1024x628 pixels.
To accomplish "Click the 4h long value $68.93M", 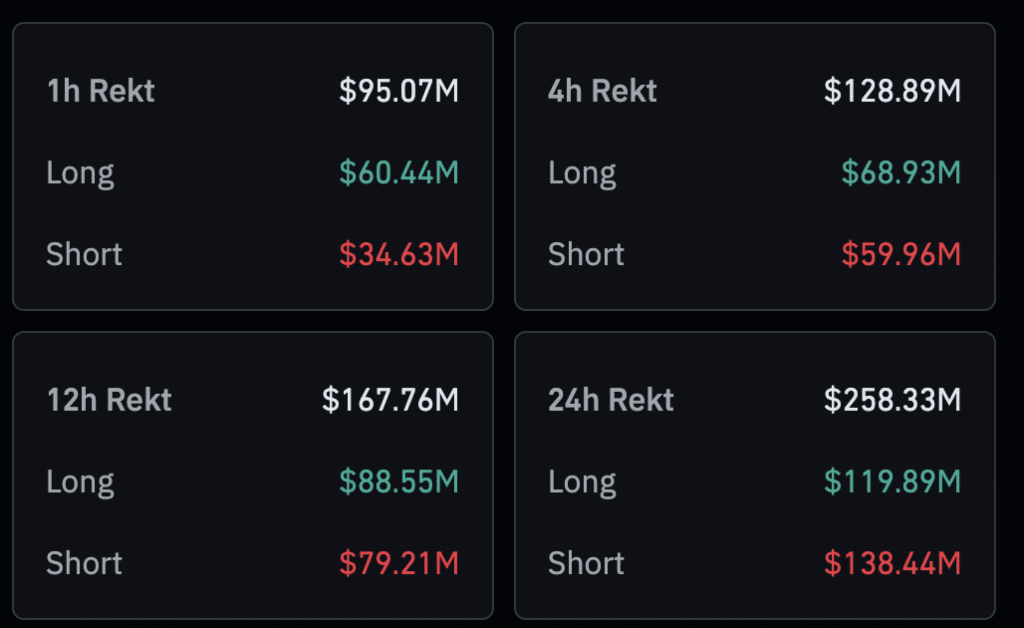I will [x=901, y=173].
